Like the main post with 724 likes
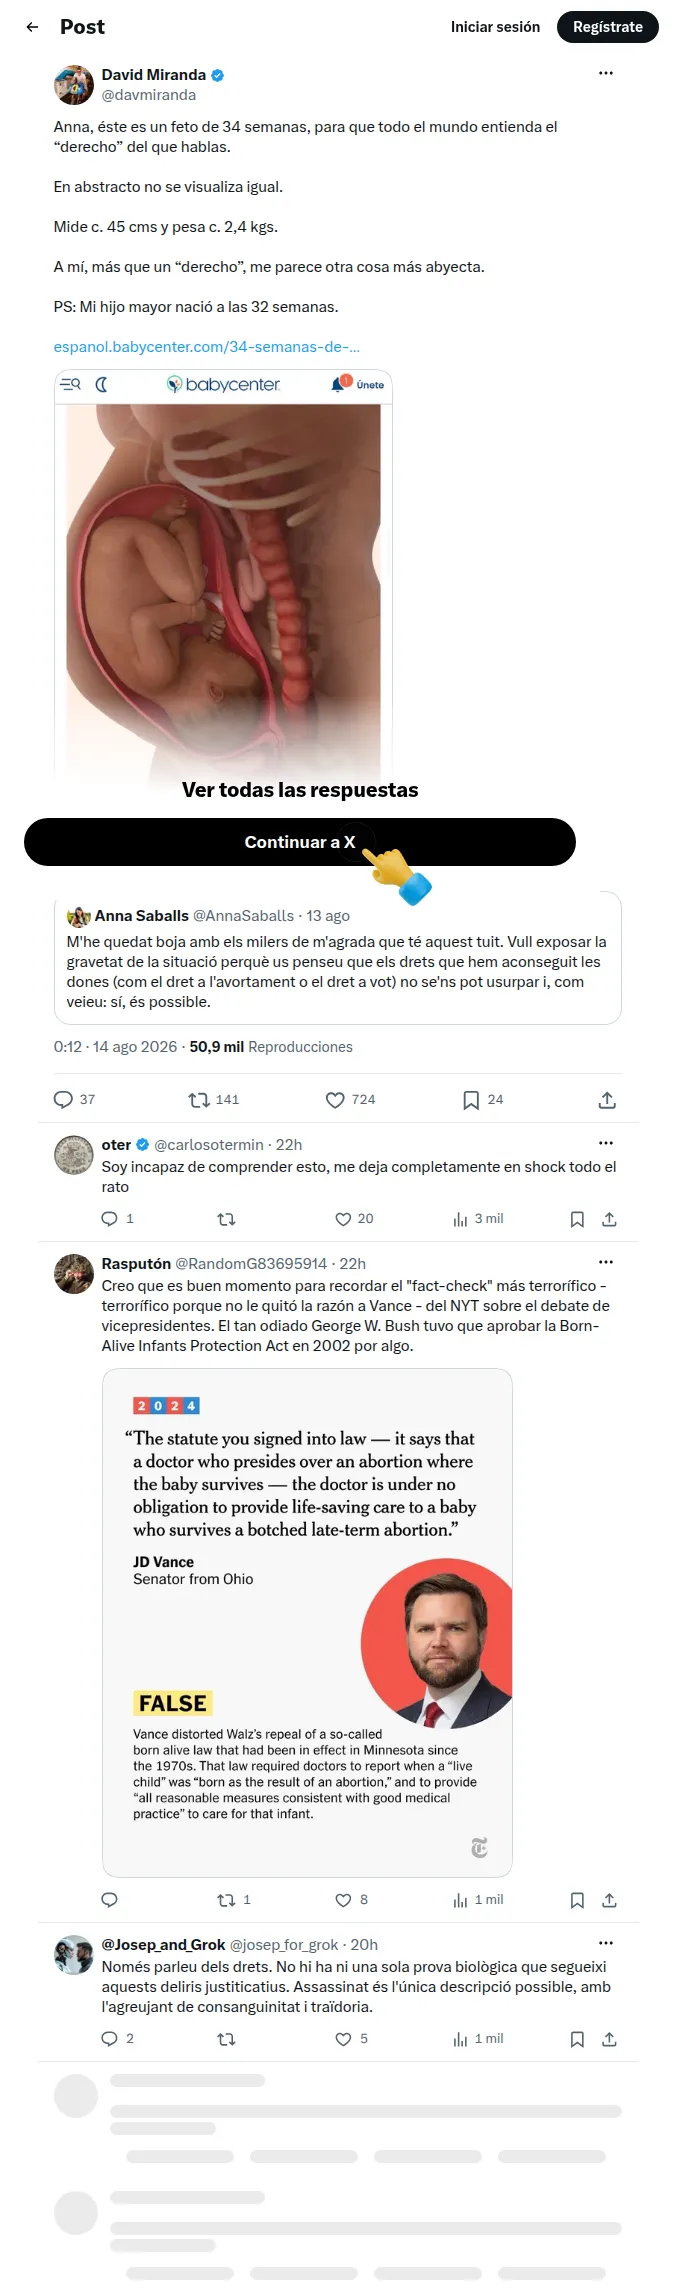675x2296 pixels. [x=336, y=1100]
